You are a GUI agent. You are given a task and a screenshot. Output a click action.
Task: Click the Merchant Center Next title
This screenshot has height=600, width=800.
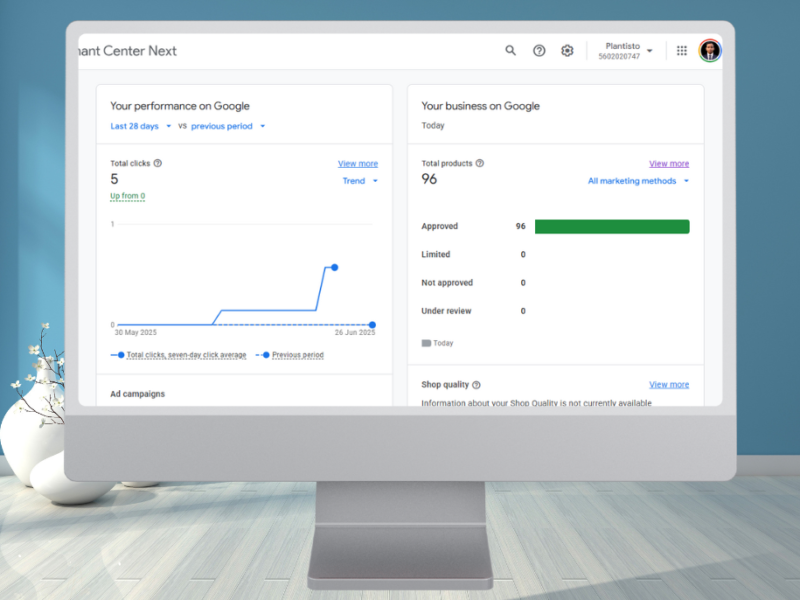click(x=128, y=51)
